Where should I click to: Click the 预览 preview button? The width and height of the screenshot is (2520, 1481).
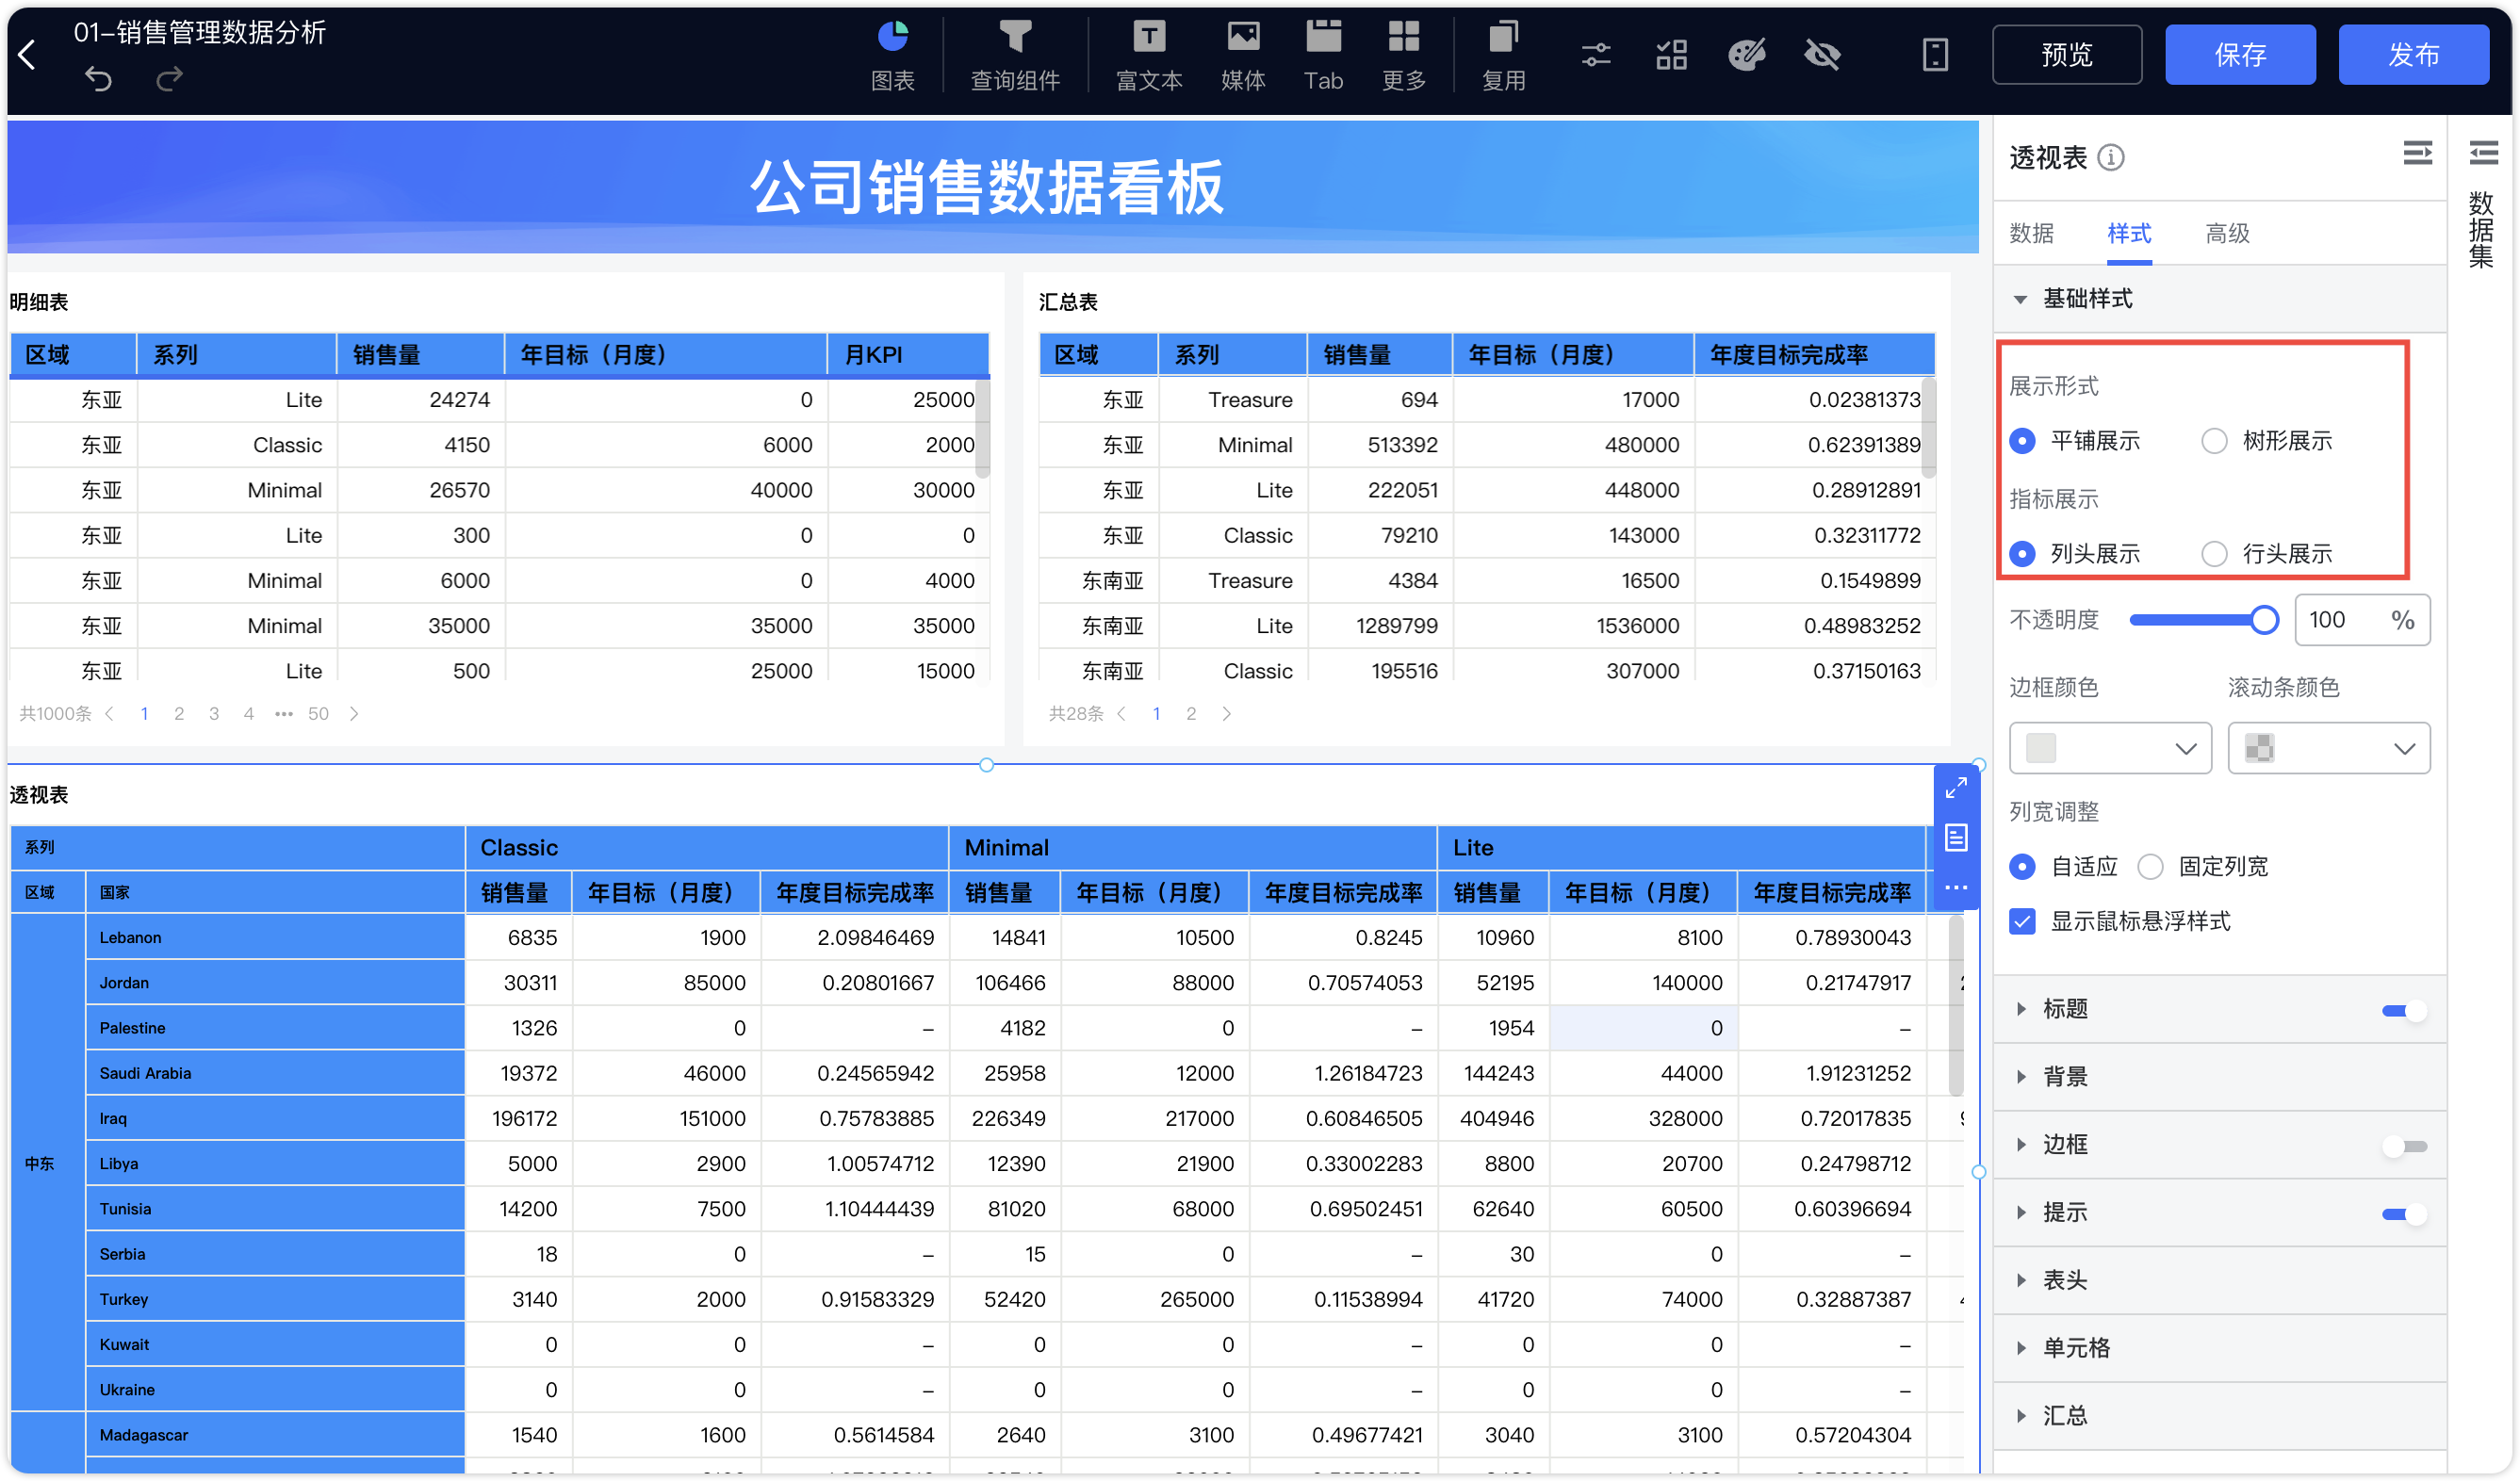coord(2066,55)
